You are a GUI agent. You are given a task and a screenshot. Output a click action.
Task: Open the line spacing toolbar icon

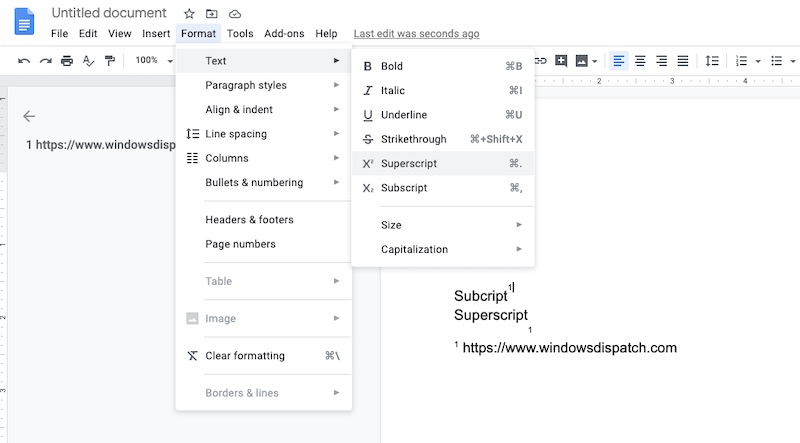tap(712, 61)
